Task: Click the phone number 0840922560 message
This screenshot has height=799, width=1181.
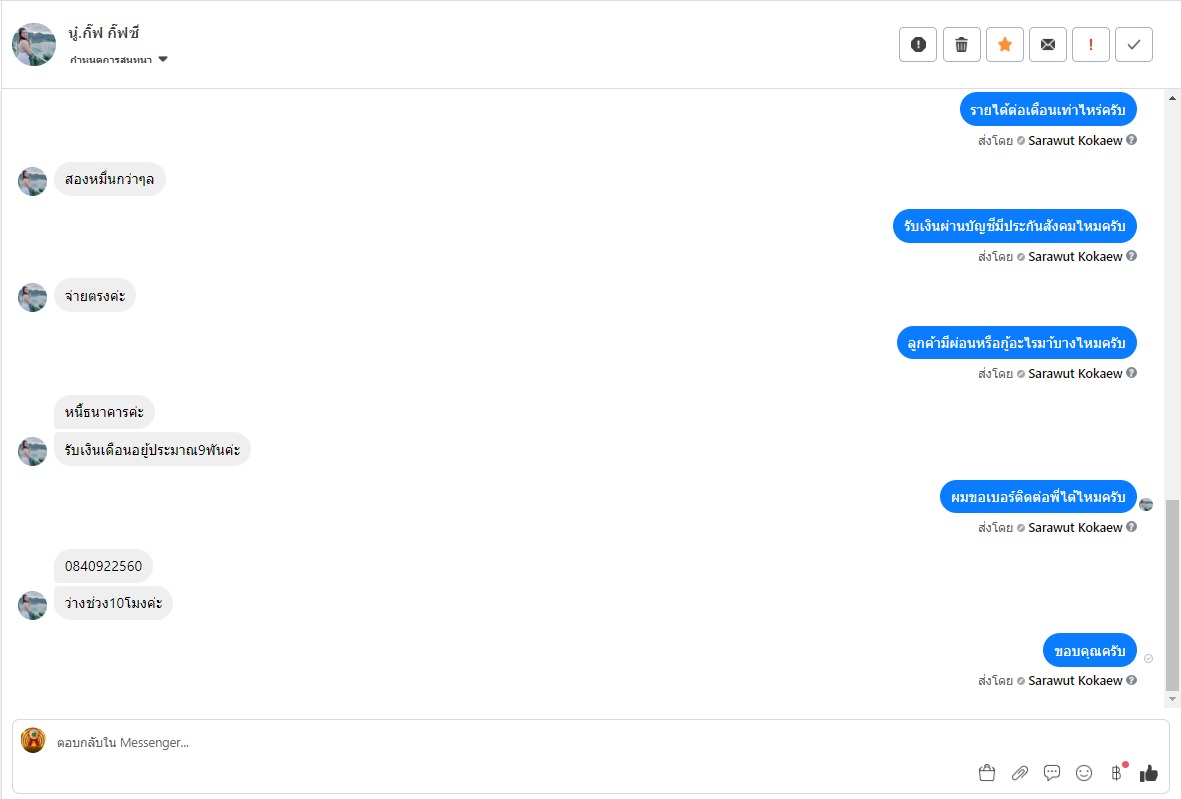Action: point(103,566)
